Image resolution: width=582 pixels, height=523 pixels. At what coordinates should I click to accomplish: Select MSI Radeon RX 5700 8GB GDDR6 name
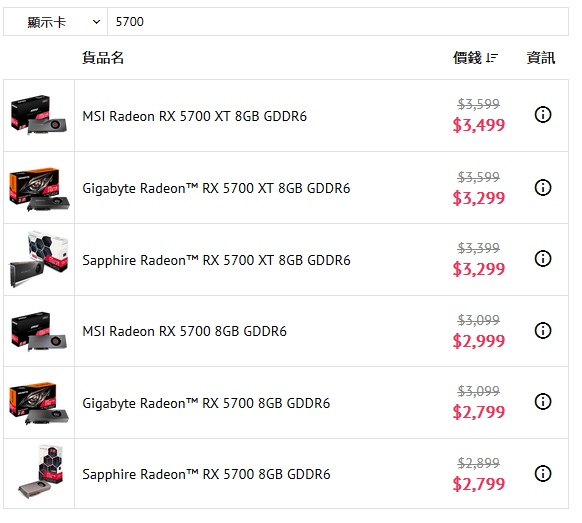(184, 331)
